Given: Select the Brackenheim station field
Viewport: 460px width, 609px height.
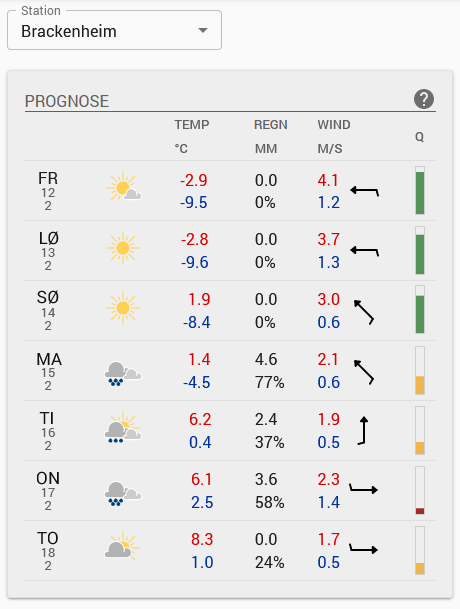Looking at the screenshot, I should pyautogui.click(x=114, y=30).
